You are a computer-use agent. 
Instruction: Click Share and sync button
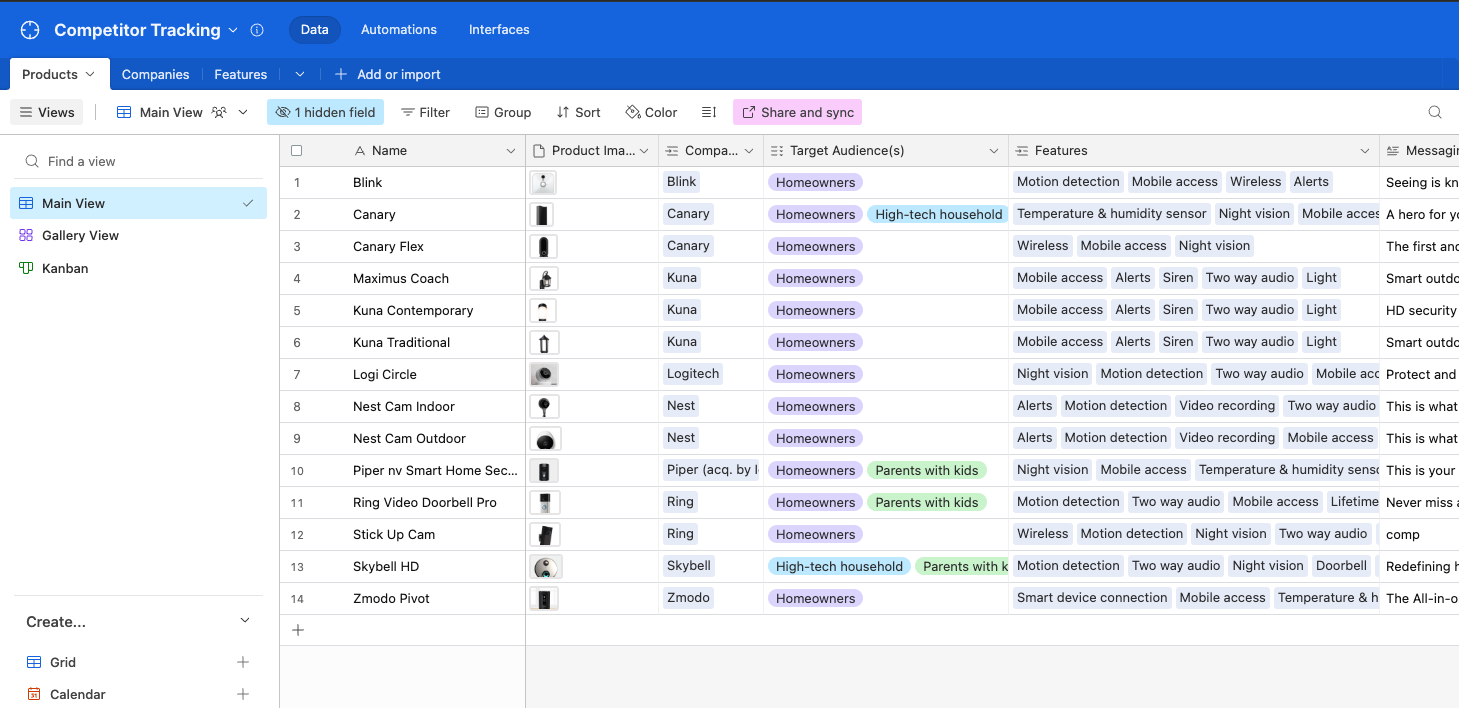[x=797, y=112]
